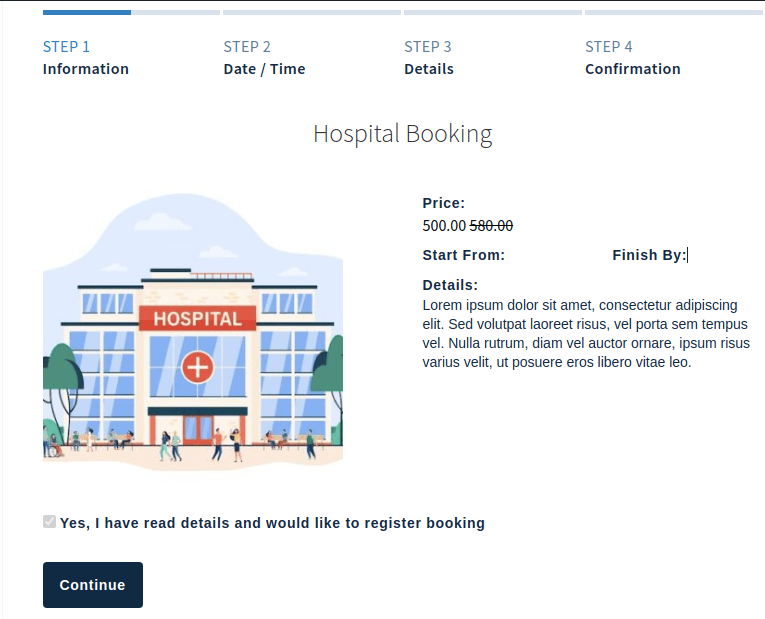Switch to Step 2 Date / Time

coord(264,58)
